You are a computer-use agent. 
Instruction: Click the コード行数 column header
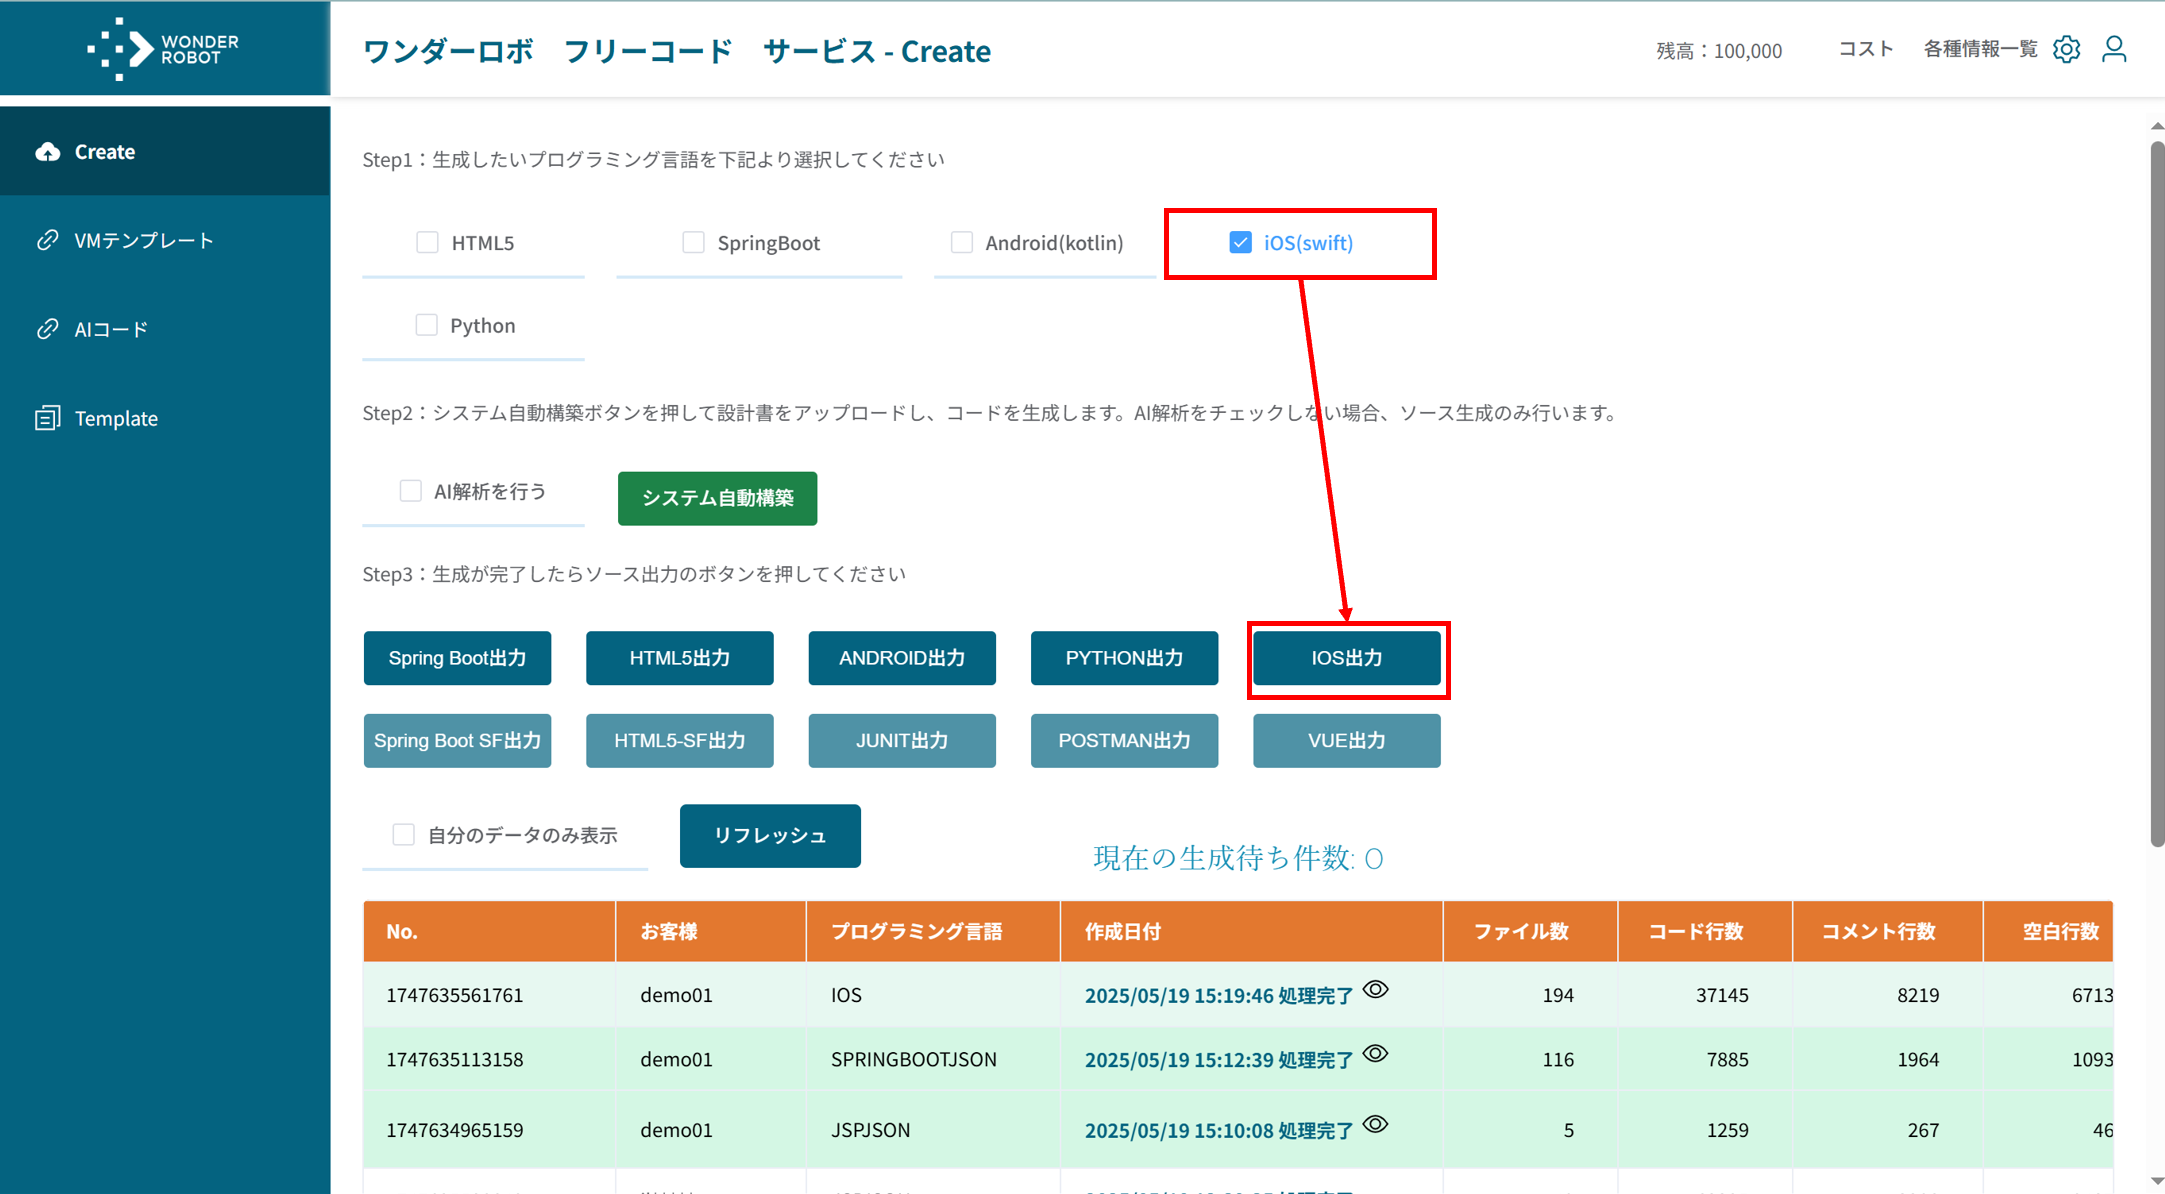click(1705, 932)
